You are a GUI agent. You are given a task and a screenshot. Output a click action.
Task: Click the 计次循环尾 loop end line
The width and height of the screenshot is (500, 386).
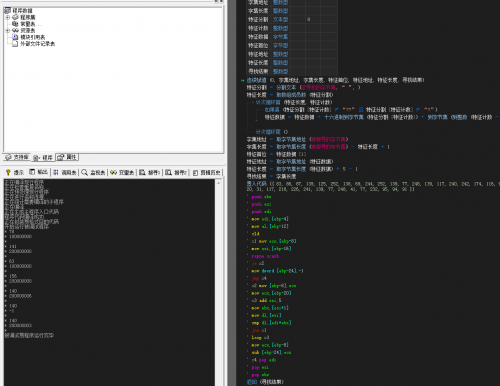tap(272, 132)
